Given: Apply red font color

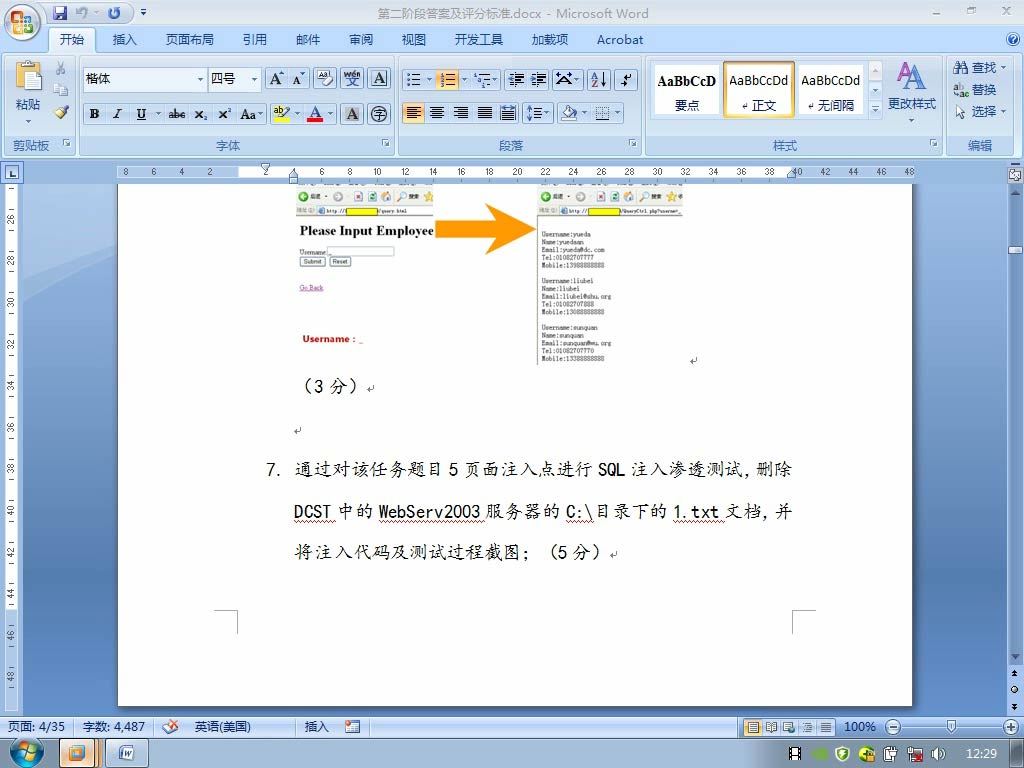Looking at the screenshot, I should 315,114.
